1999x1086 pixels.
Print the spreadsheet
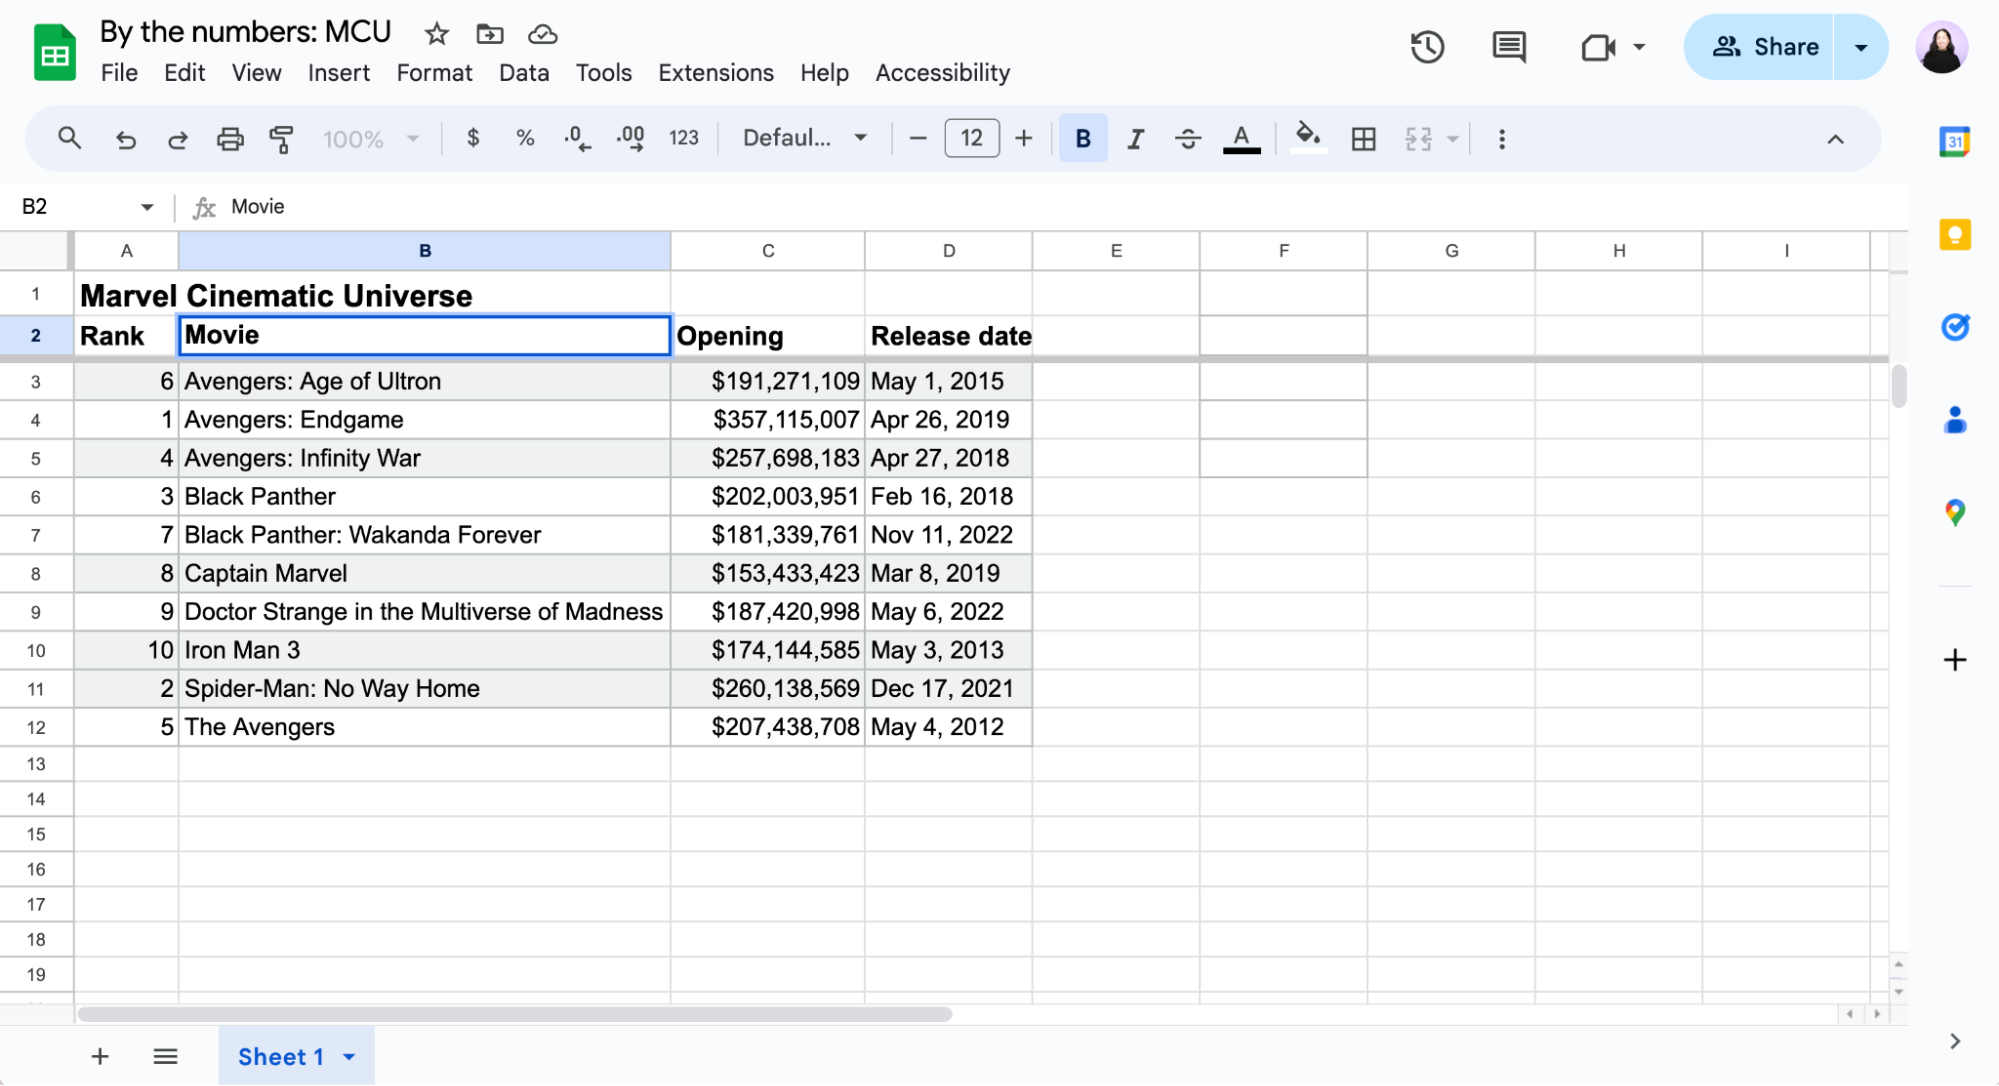click(x=230, y=139)
